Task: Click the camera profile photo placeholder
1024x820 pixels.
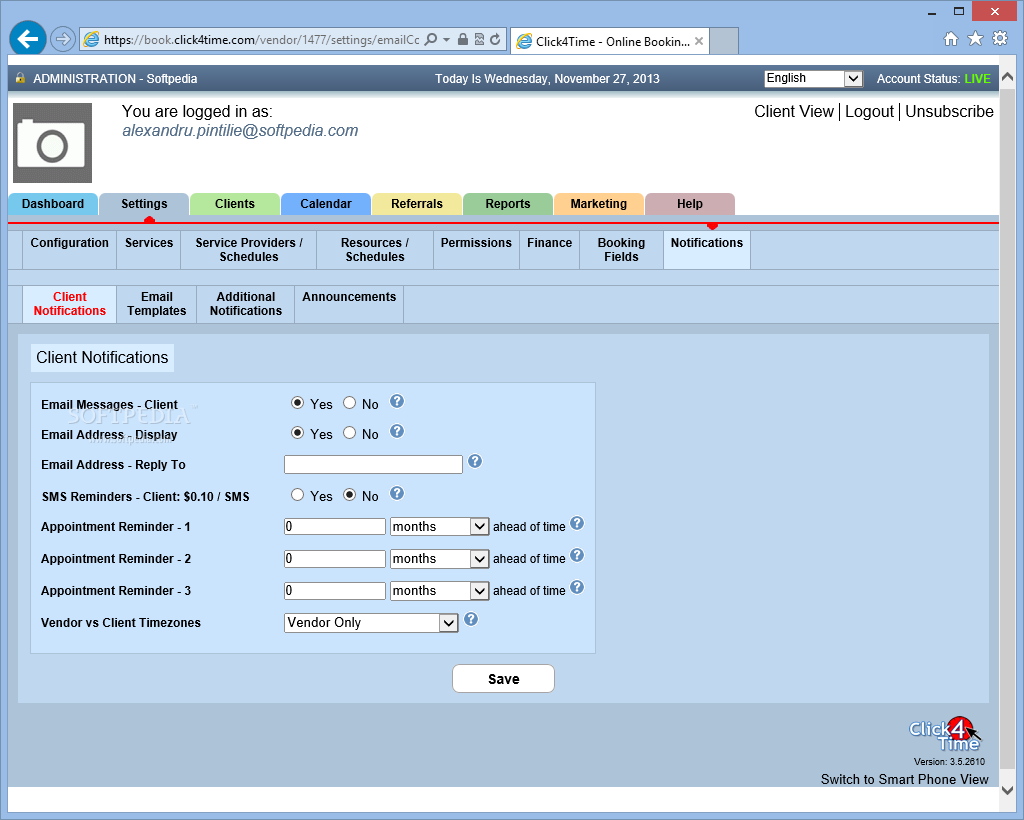Action: point(52,143)
